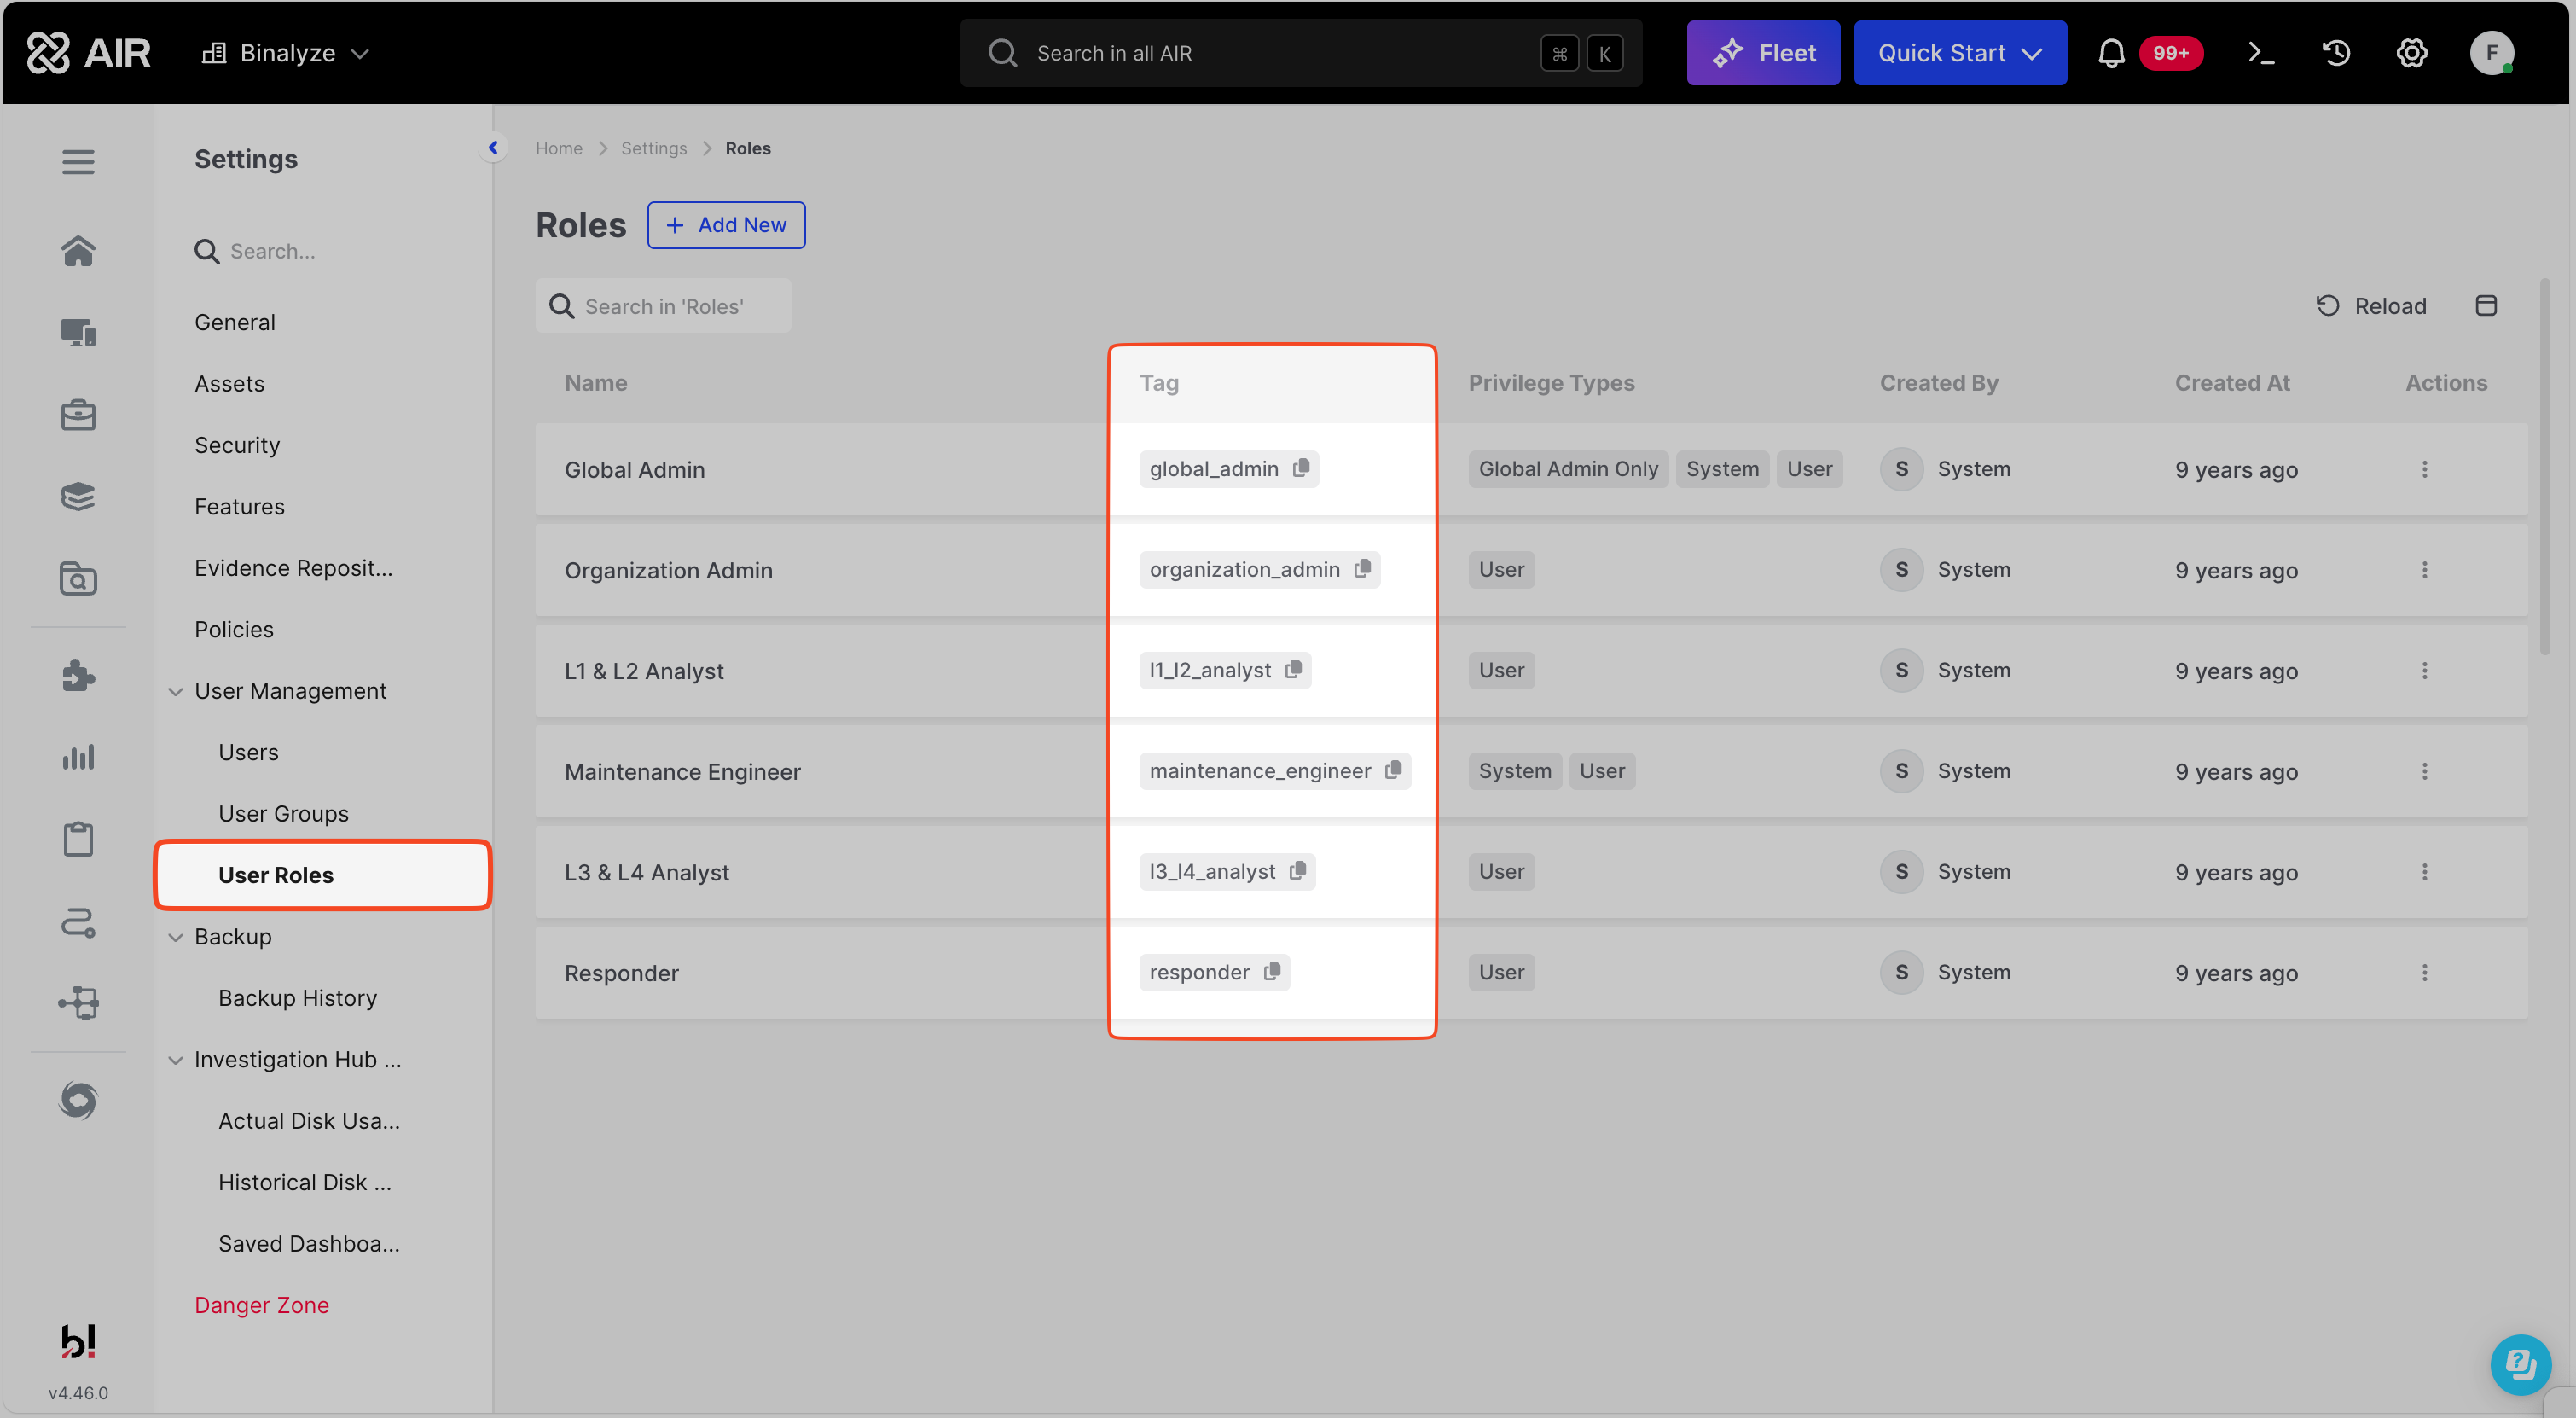Screen dimensions: 2576x1418
Task: Open the history clock icon in the top bar
Action: pos(2336,53)
